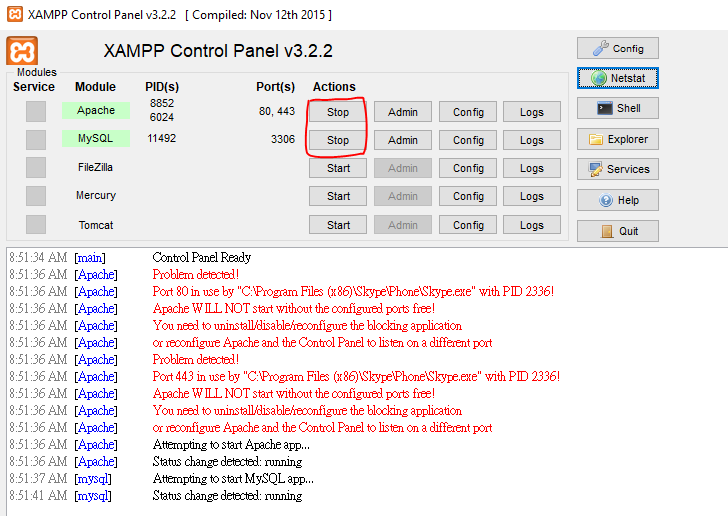Open Tomcat Config menu
Image resolution: width=728 pixels, height=516 pixels.
[468, 225]
